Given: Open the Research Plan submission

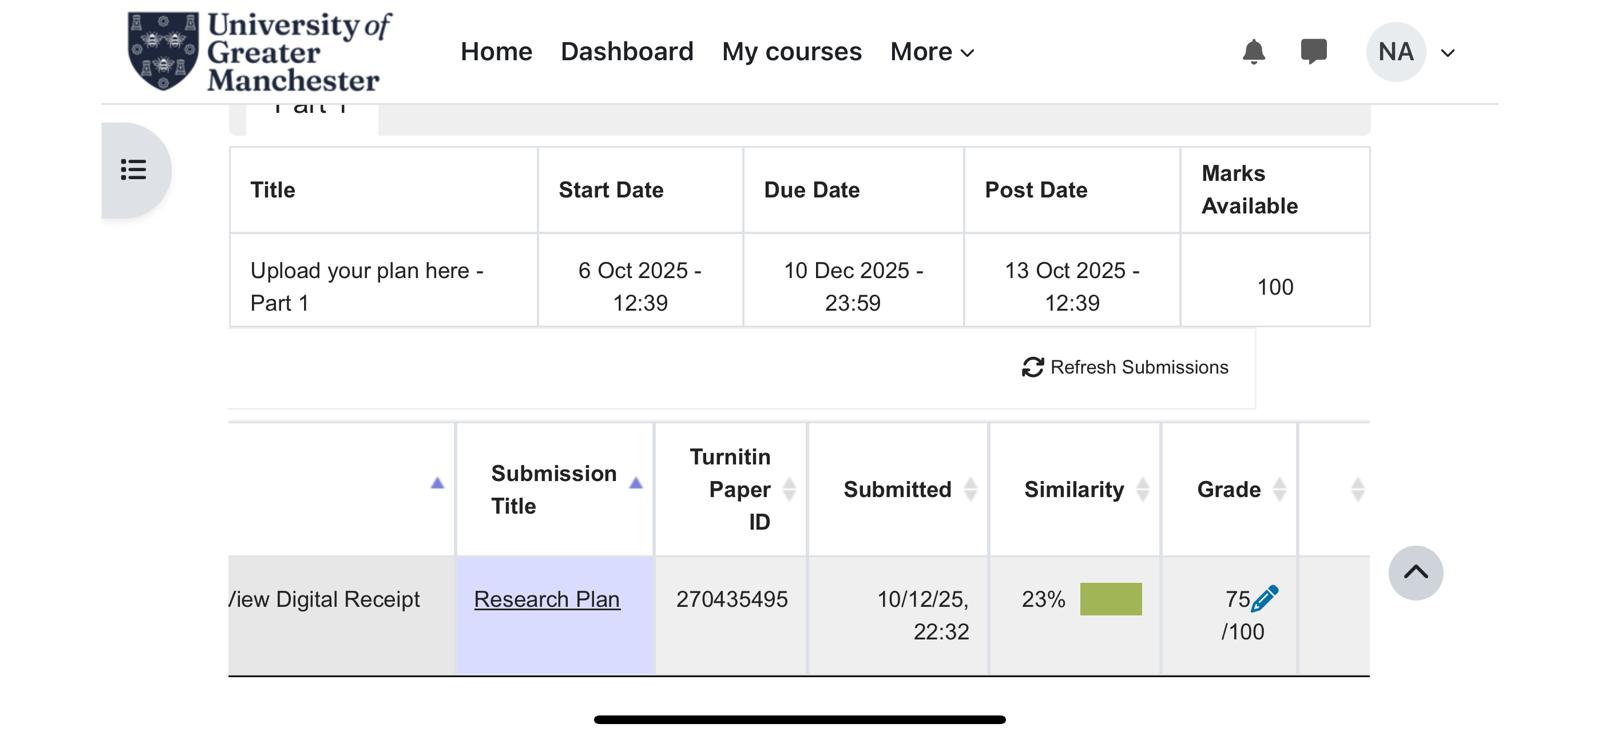Looking at the screenshot, I should pyautogui.click(x=547, y=598).
